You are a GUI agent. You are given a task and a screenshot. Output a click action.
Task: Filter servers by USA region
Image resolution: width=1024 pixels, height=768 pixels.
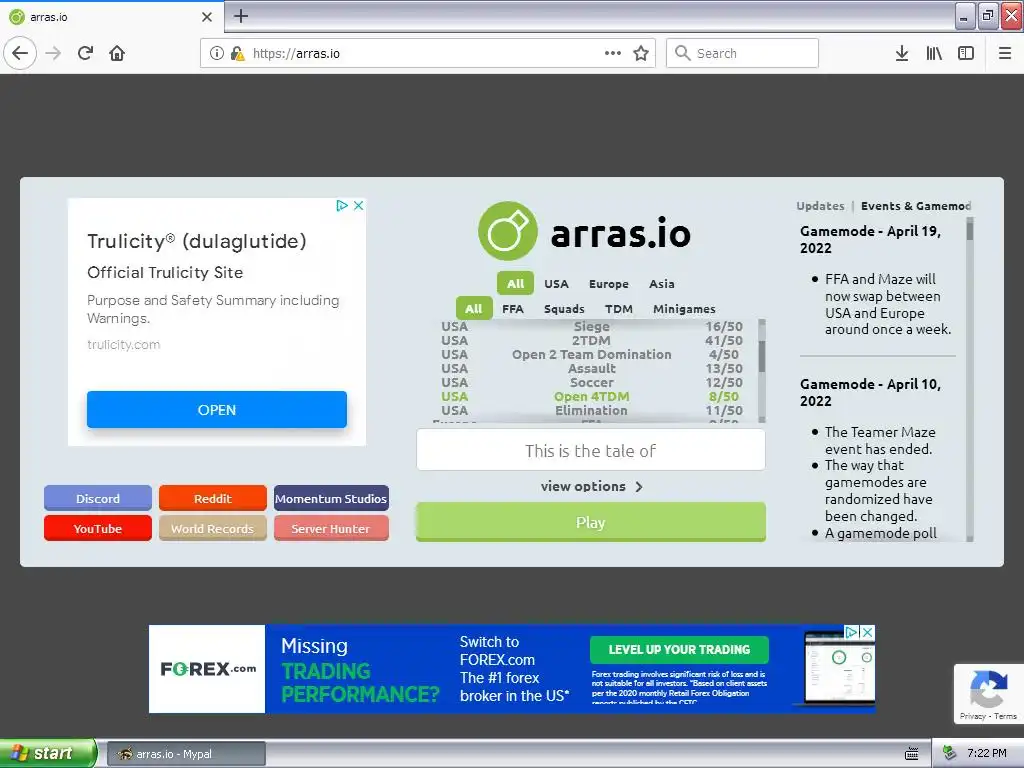click(x=556, y=283)
